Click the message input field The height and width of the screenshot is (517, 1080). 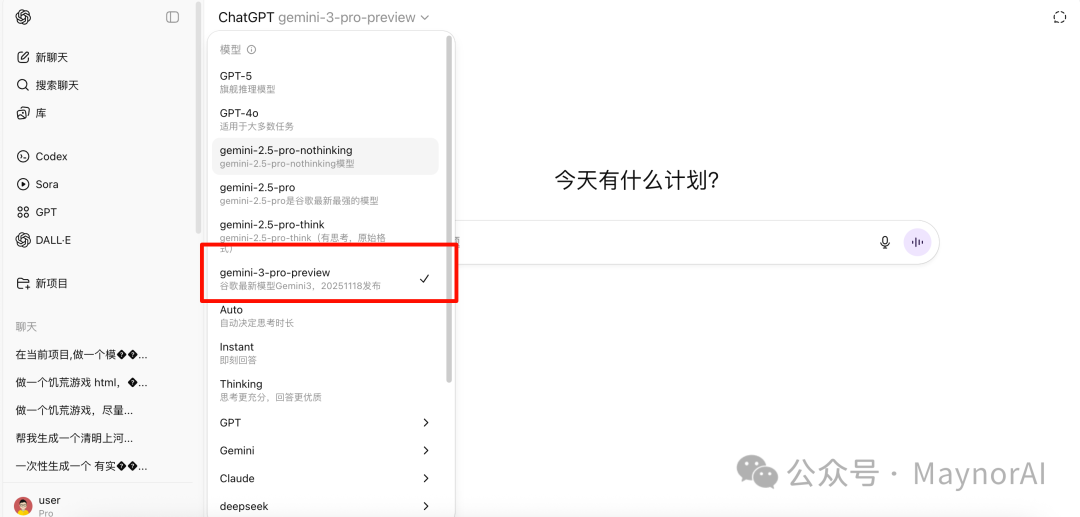point(661,241)
